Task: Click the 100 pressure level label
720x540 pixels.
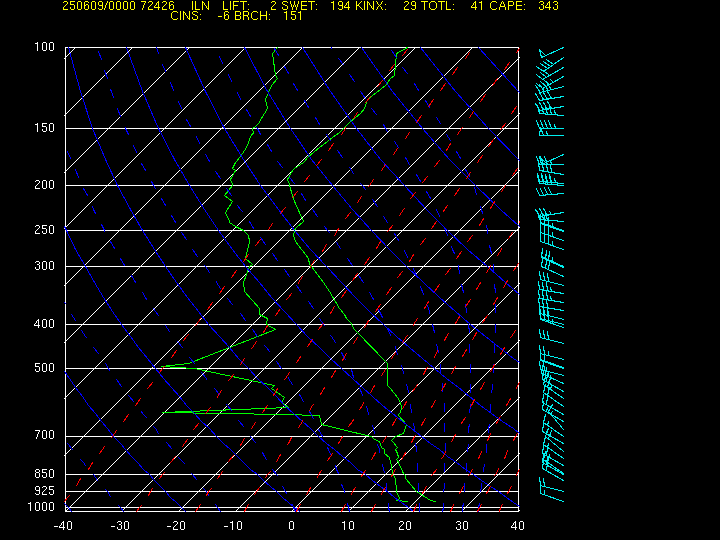Action: click(45, 47)
